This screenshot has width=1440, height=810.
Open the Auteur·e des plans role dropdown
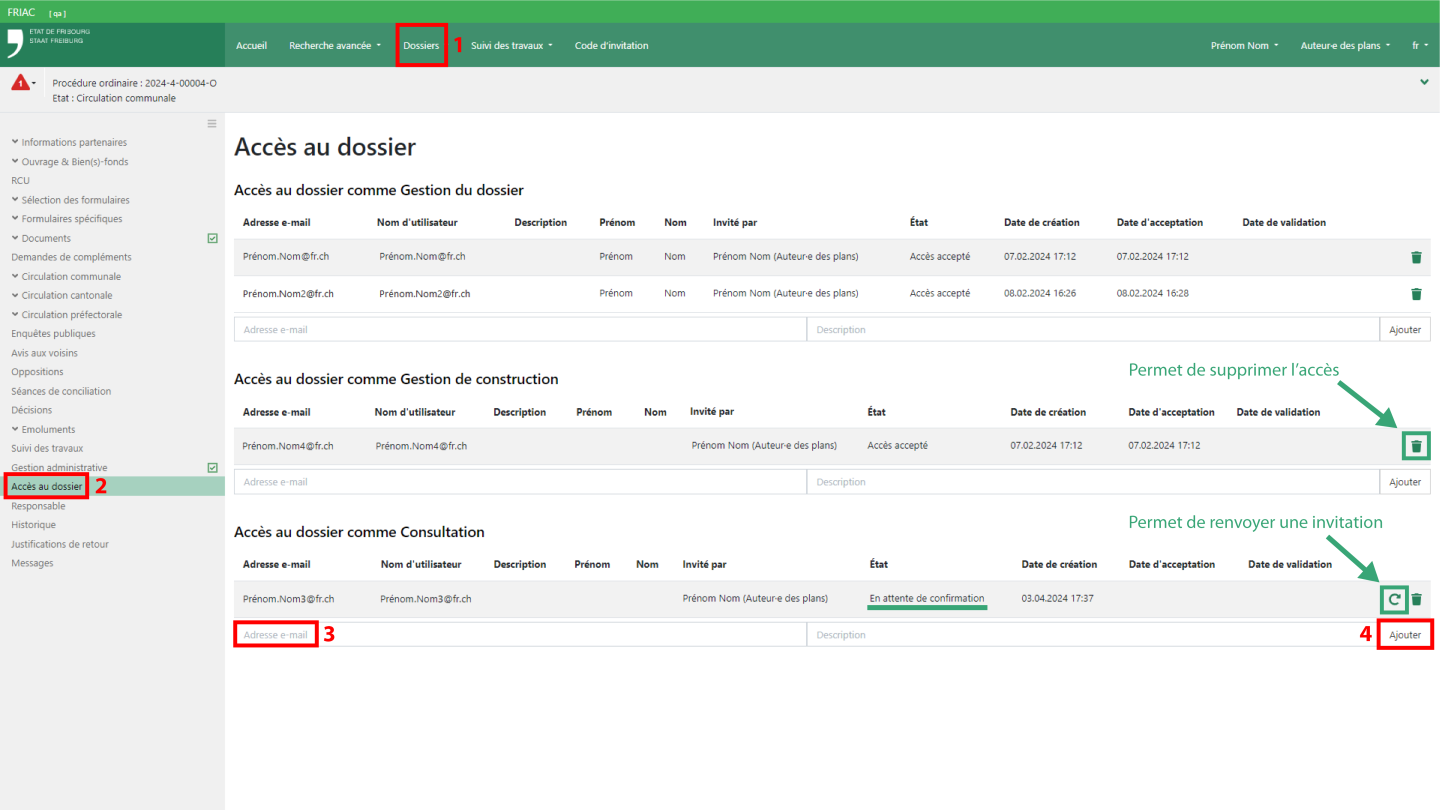tap(1345, 46)
